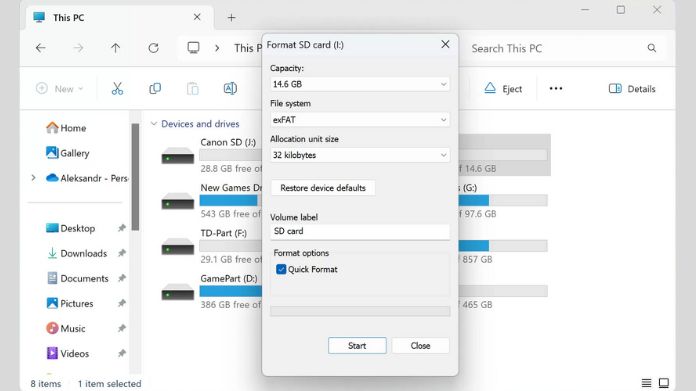Unpin Music using its pin icon
Screen dimensions: 696x391
122,328
